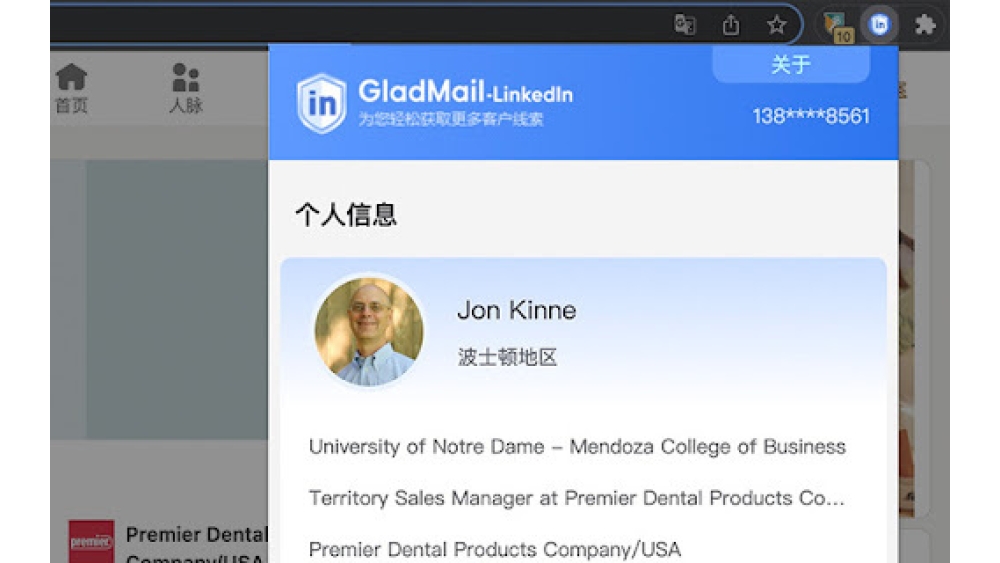The height and width of the screenshot is (563, 1000).
Task: Open the puzzle-piece extensions menu
Action: (x=925, y=25)
